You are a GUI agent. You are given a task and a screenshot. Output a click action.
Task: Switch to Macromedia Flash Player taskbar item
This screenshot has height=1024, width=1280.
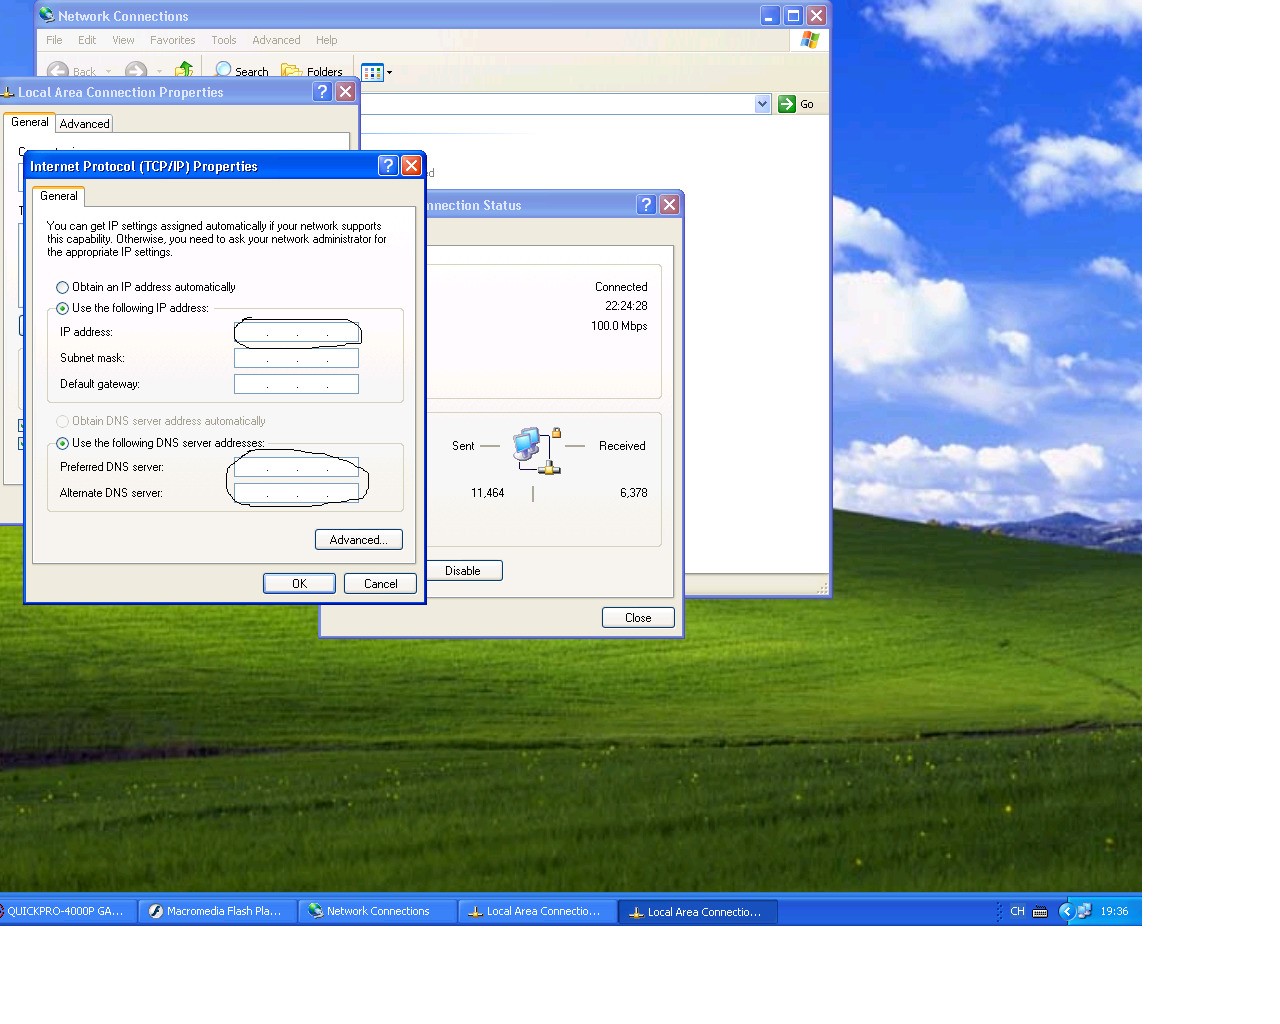[218, 911]
